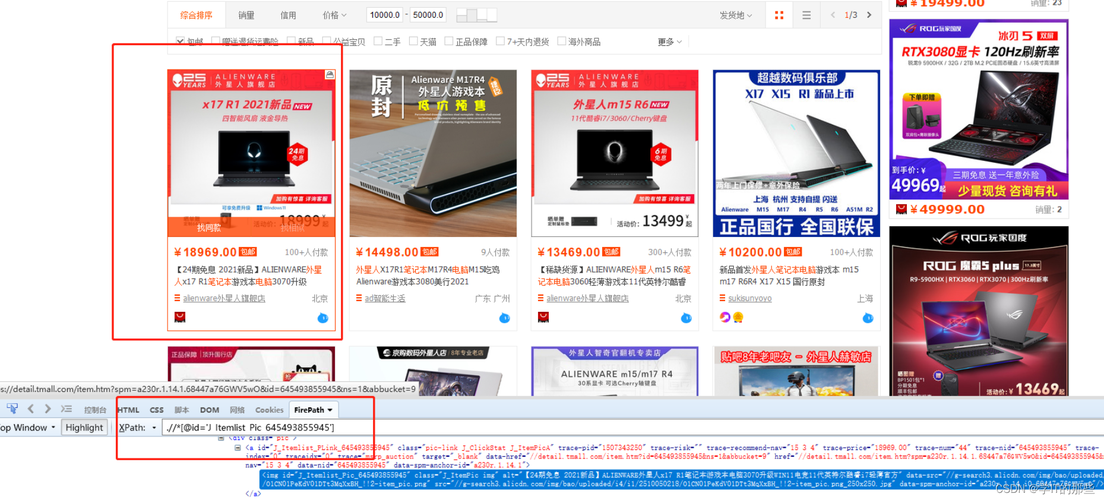Image resolution: width=1104 pixels, height=500 pixels.
Task: Click shop icon before ad智能生活
Action: [x=359, y=298]
